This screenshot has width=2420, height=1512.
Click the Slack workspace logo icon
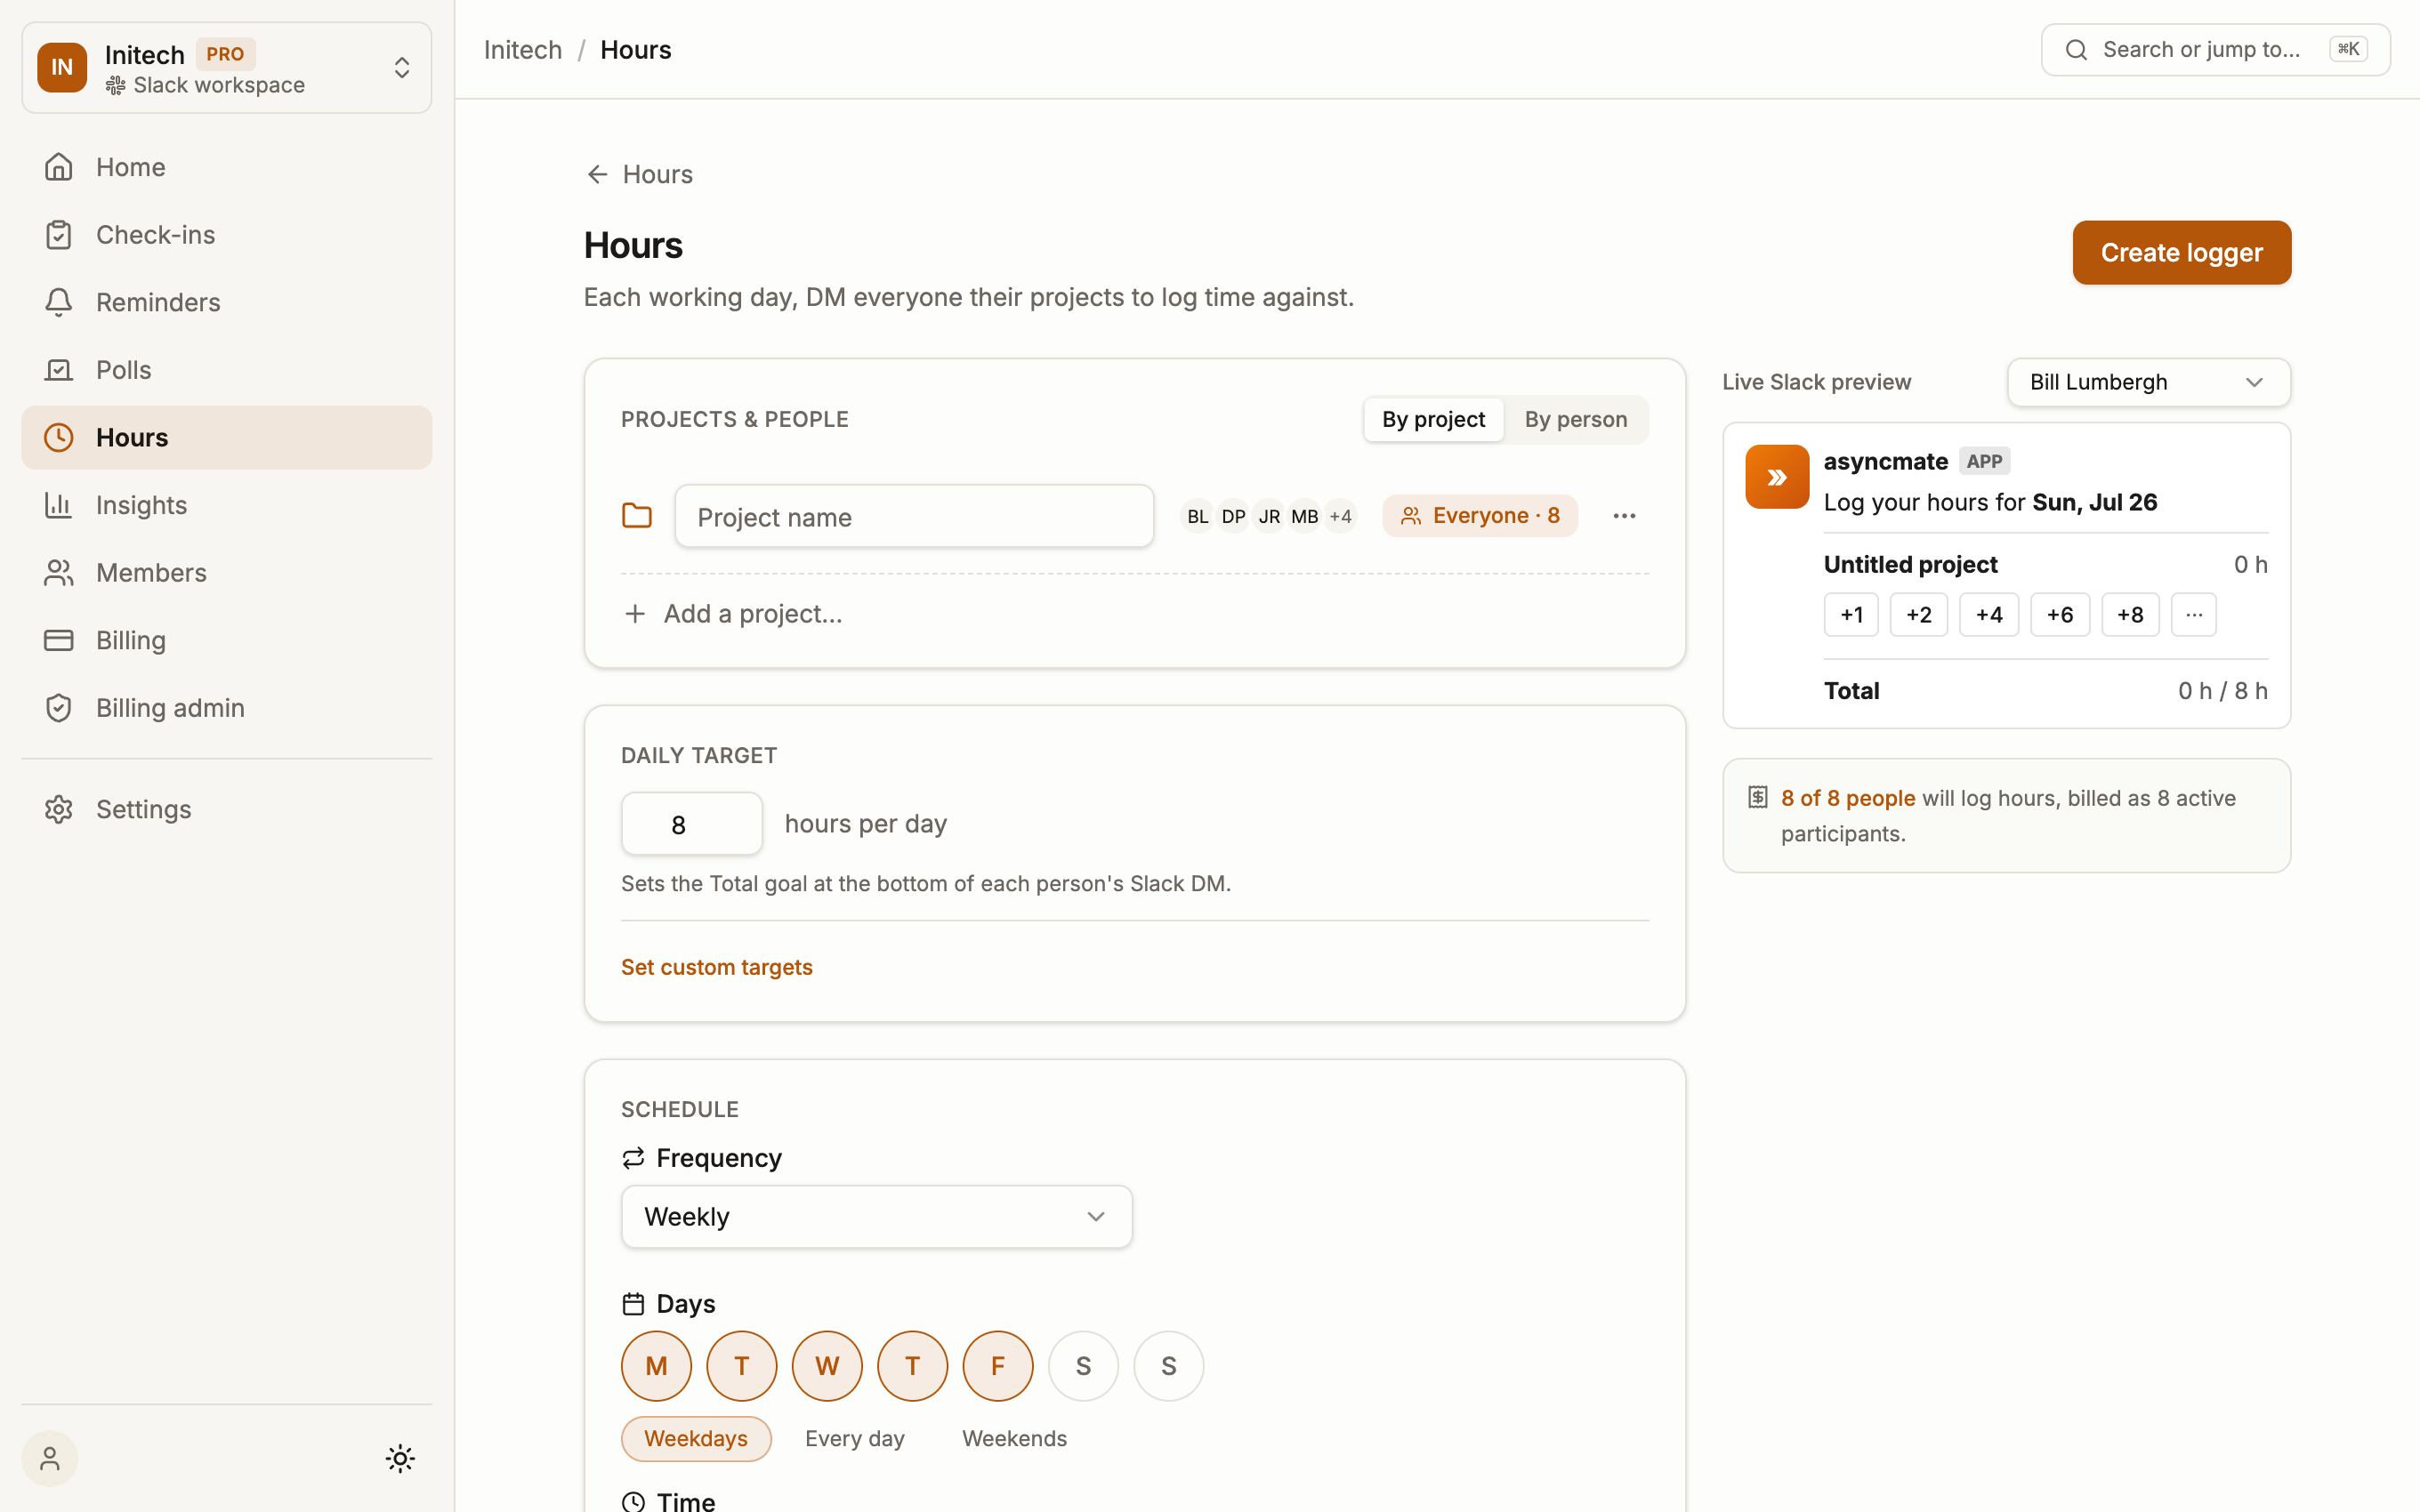point(116,86)
